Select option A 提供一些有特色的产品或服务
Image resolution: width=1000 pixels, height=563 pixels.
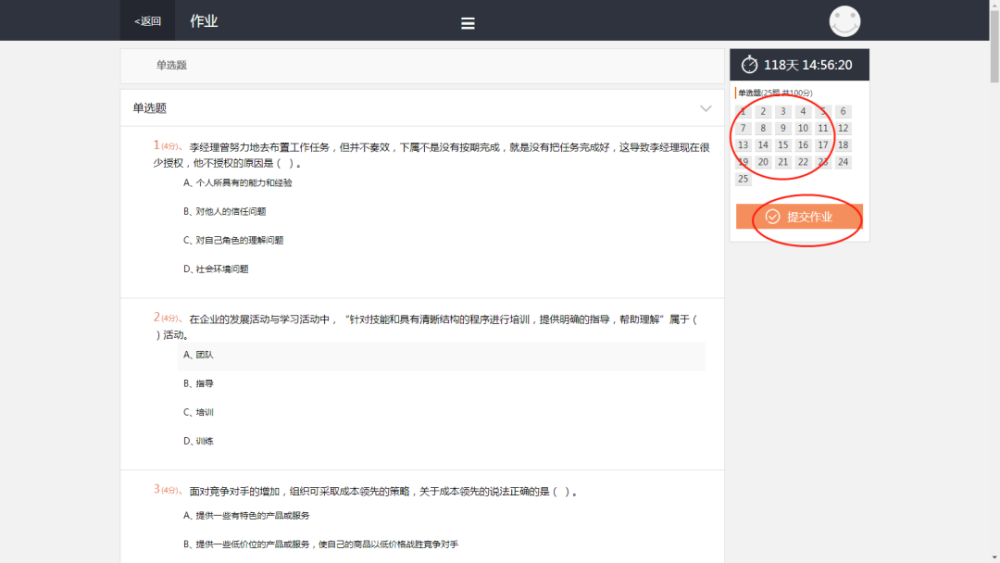(246, 516)
